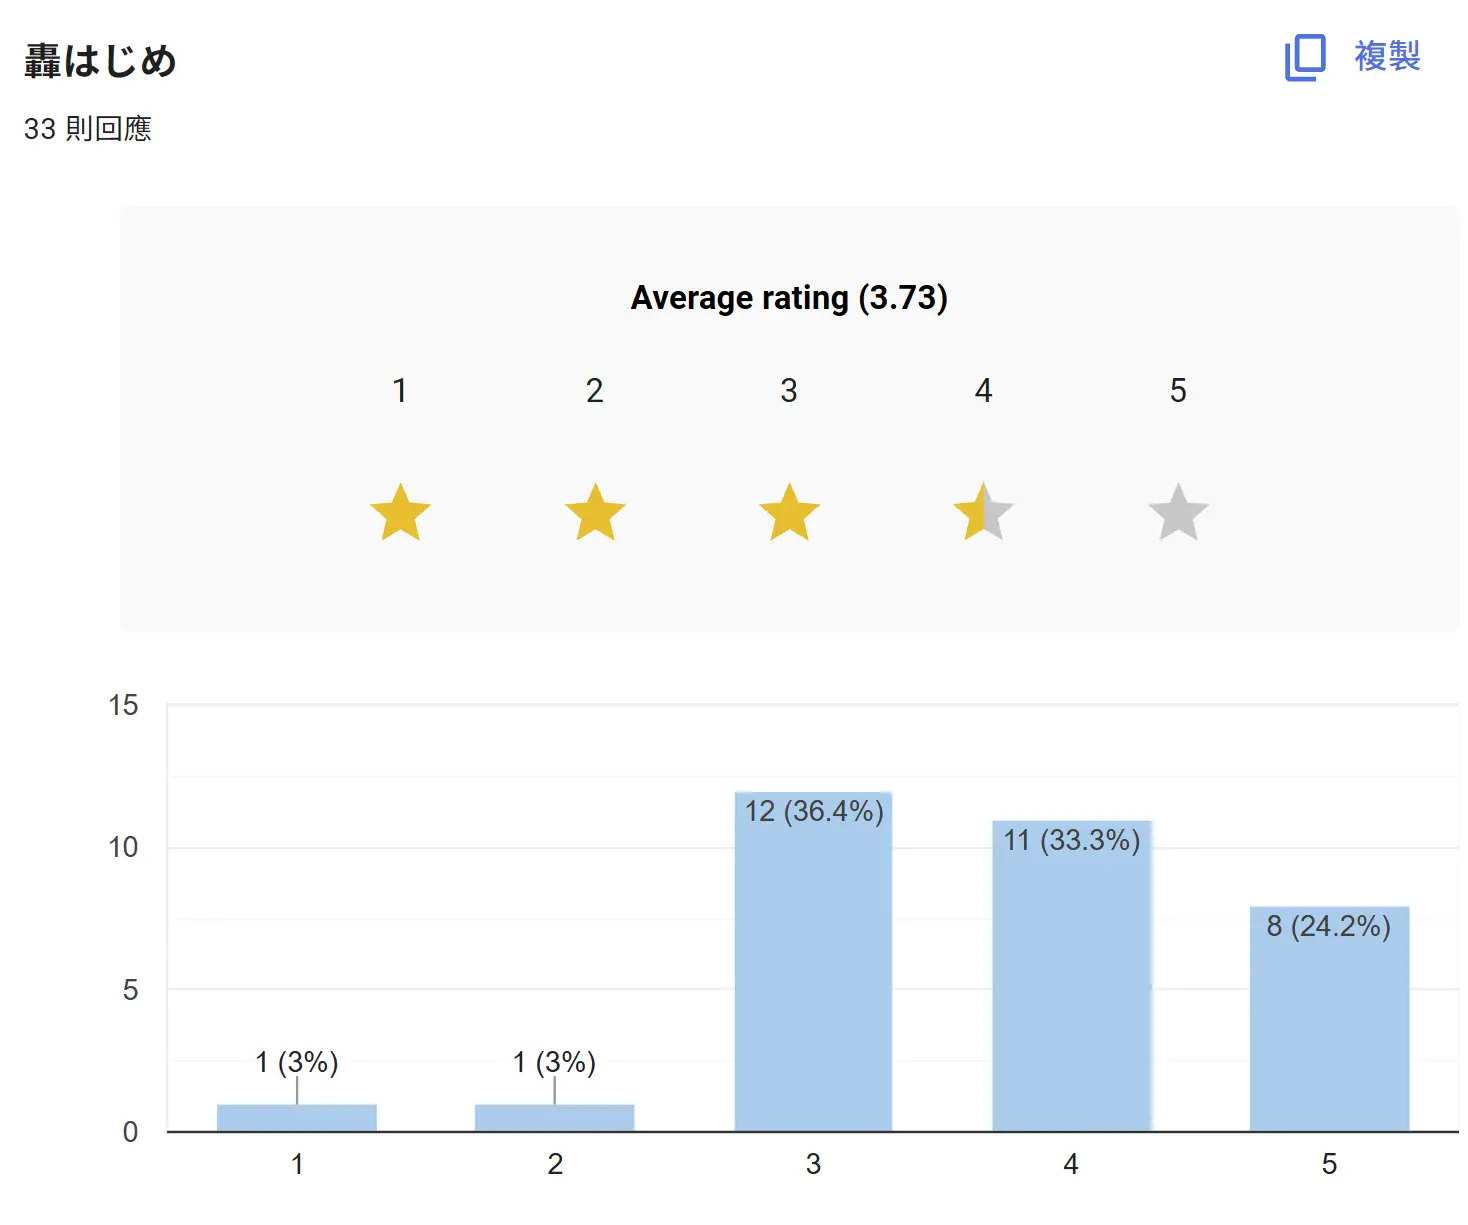Screen dimensions: 1468x1225
Task: Click the first gold star
Action: pyautogui.click(x=400, y=513)
